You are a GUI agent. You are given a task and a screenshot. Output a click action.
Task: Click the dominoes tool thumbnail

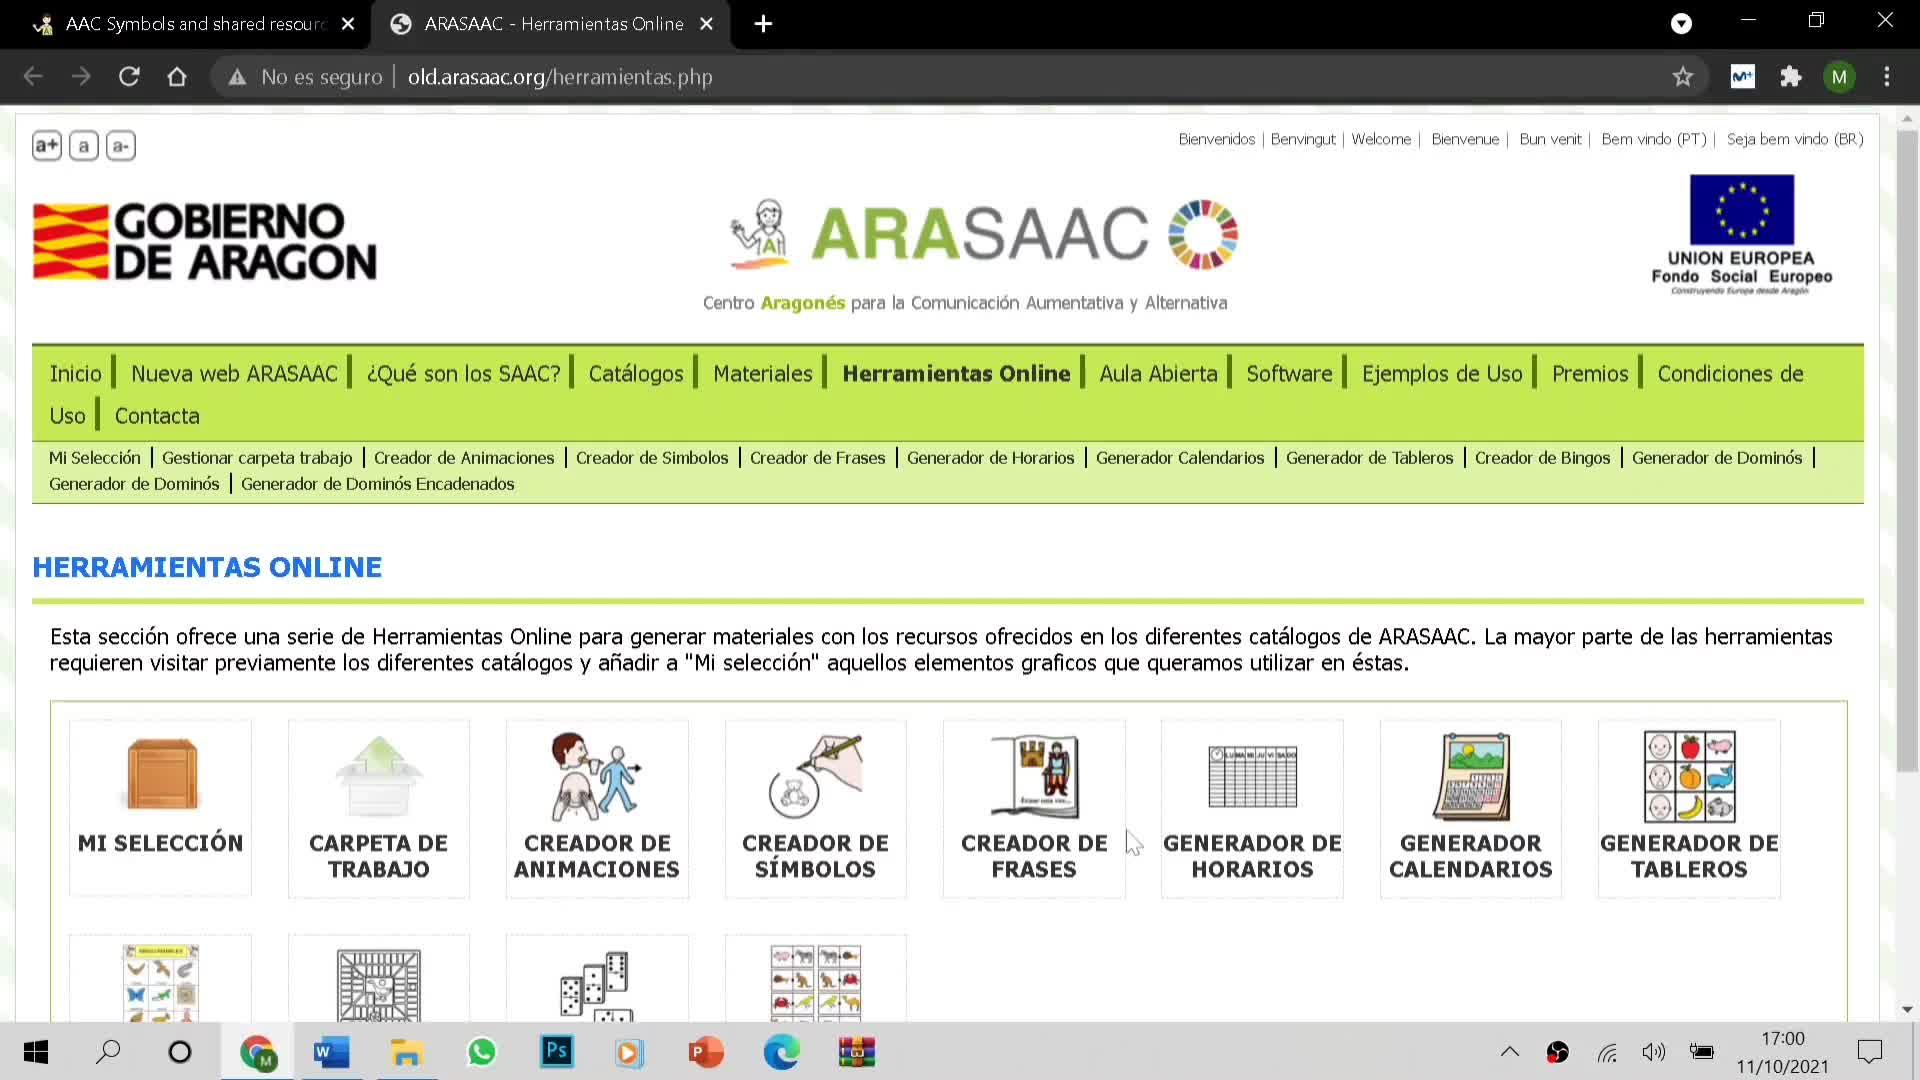pyautogui.click(x=596, y=985)
